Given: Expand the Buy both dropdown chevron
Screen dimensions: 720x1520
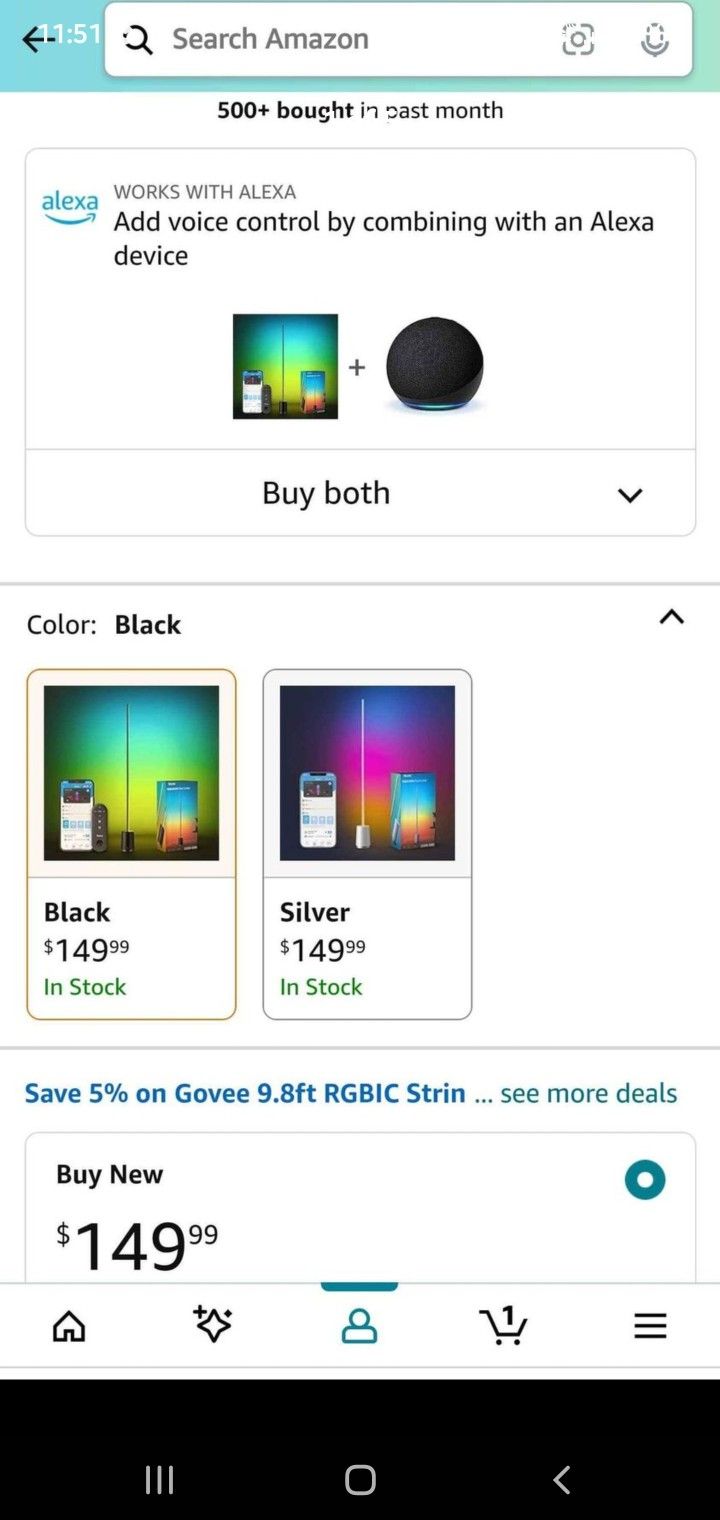Looking at the screenshot, I should click(x=629, y=495).
